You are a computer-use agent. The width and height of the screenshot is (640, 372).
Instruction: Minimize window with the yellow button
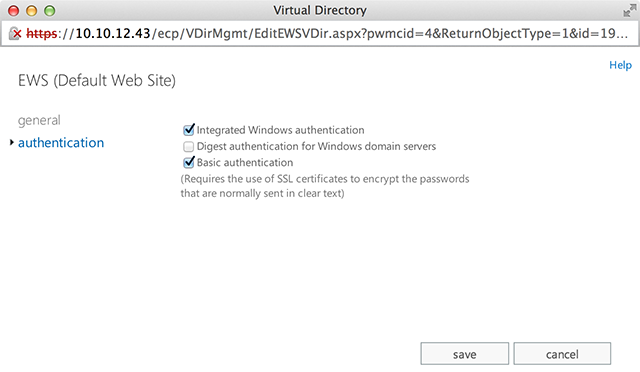click(x=31, y=11)
